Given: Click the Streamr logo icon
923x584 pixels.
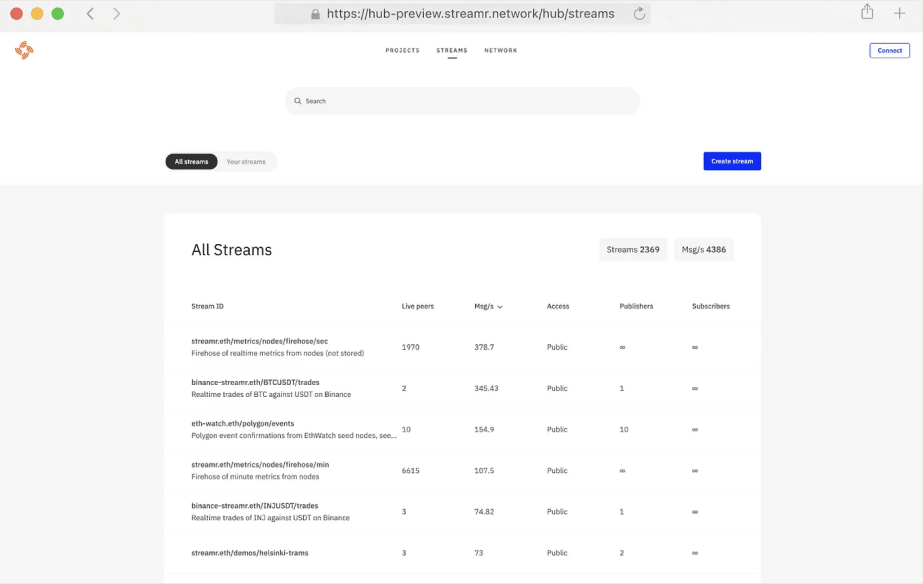Looking at the screenshot, I should (x=24, y=50).
